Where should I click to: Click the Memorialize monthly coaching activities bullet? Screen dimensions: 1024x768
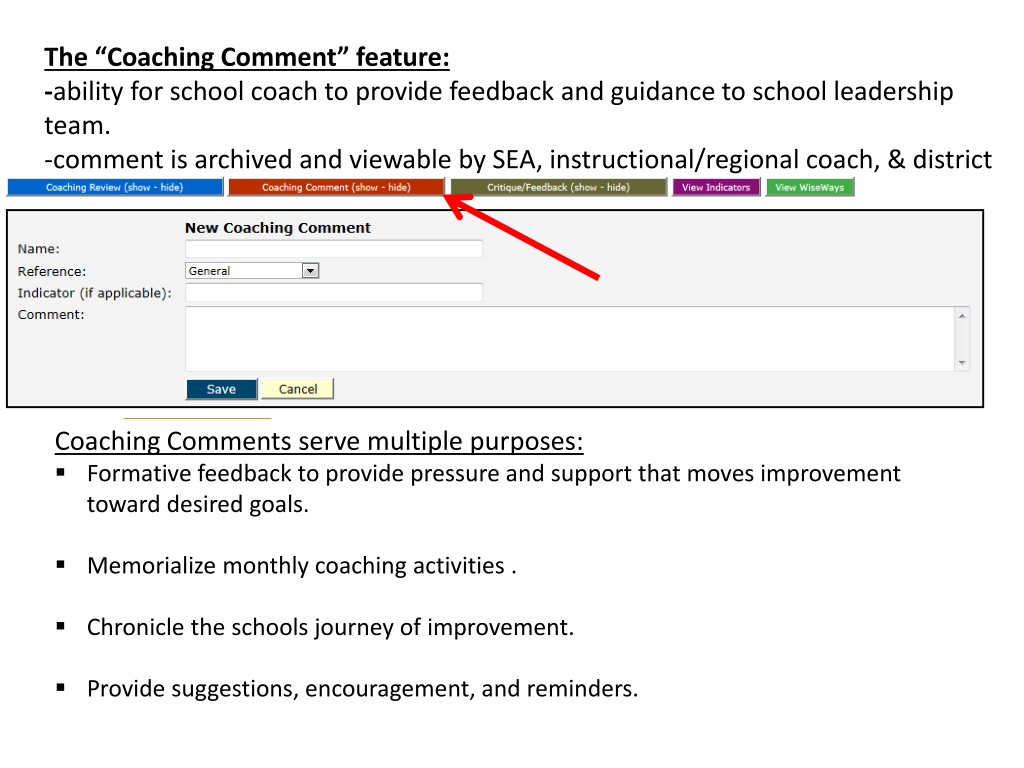click(x=302, y=566)
